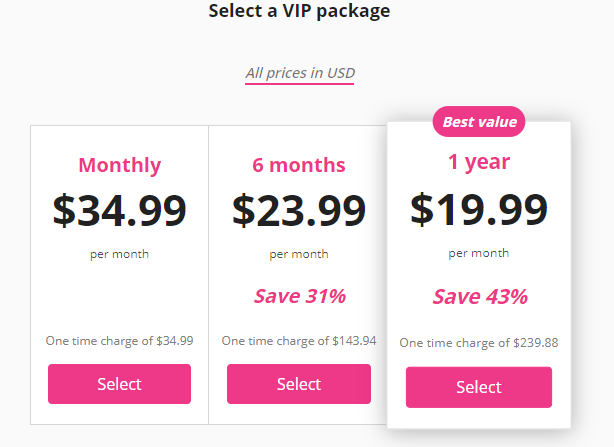Click the Select a VIP package heading
Viewport: 614px width, 447px height.
coord(299,11)
